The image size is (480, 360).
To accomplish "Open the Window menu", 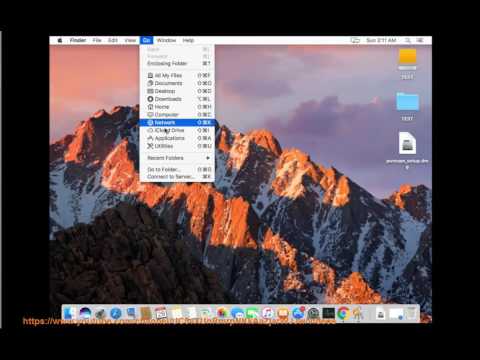I will 166,40.
